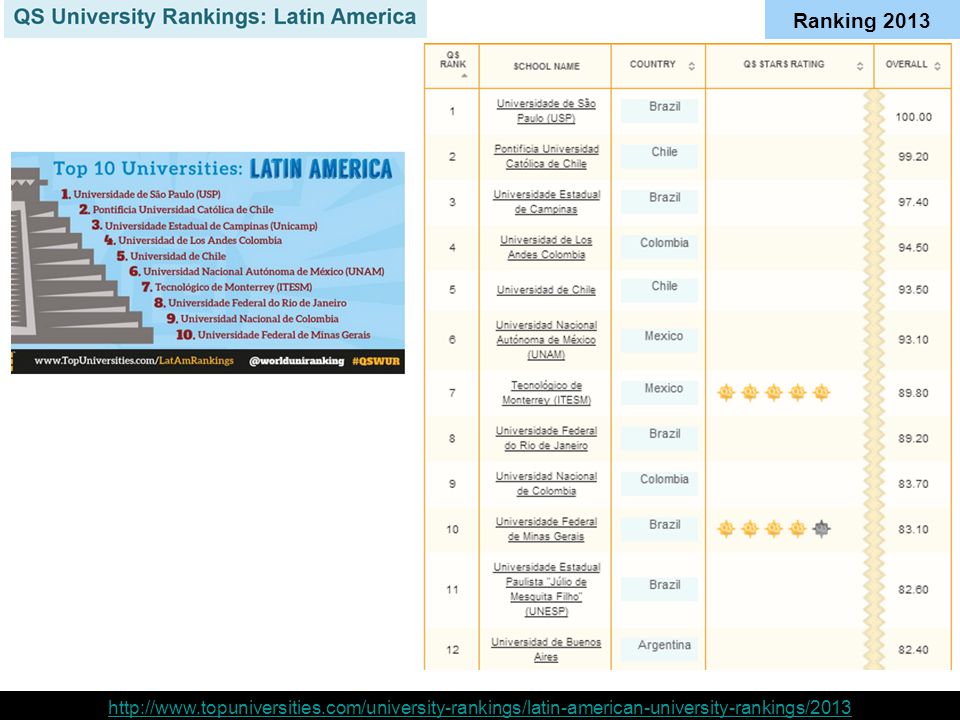Viewport: 960px width, 720px height.
Task: Click the overall score 99.20
Action: (913, 157)
